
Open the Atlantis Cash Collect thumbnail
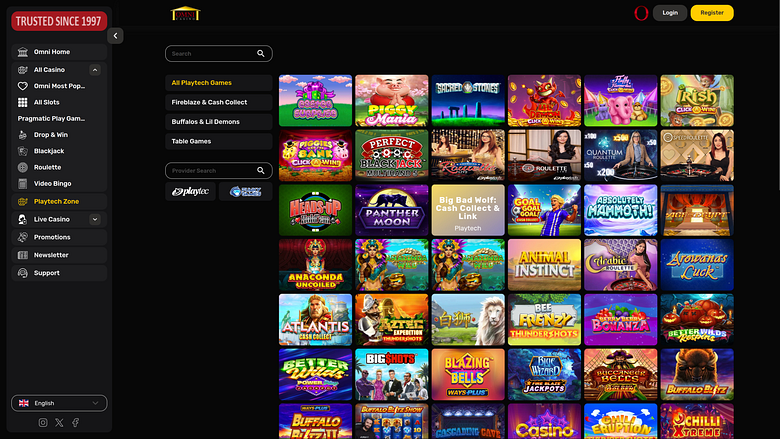tap(315, 320)
